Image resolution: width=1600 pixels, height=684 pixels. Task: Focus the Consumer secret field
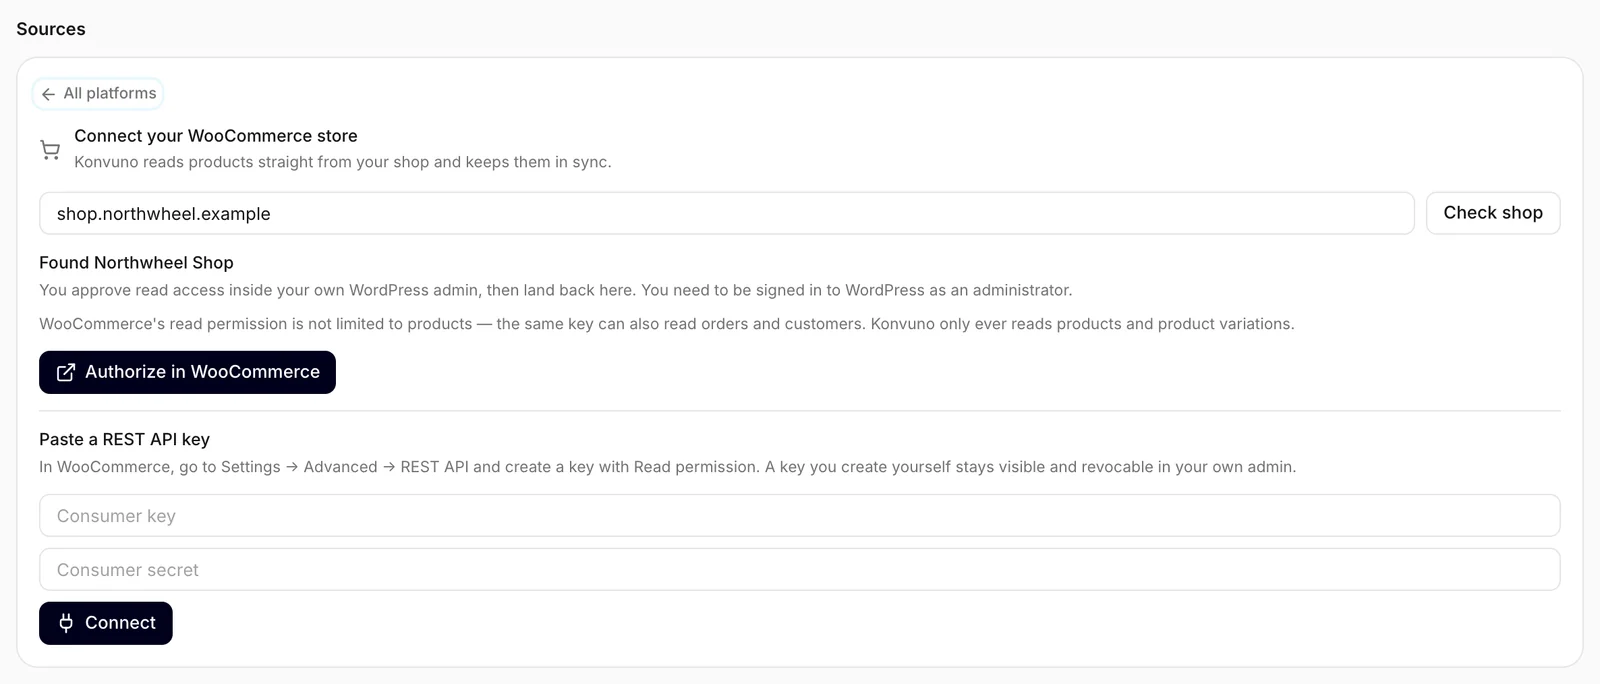tap(800, 570)
